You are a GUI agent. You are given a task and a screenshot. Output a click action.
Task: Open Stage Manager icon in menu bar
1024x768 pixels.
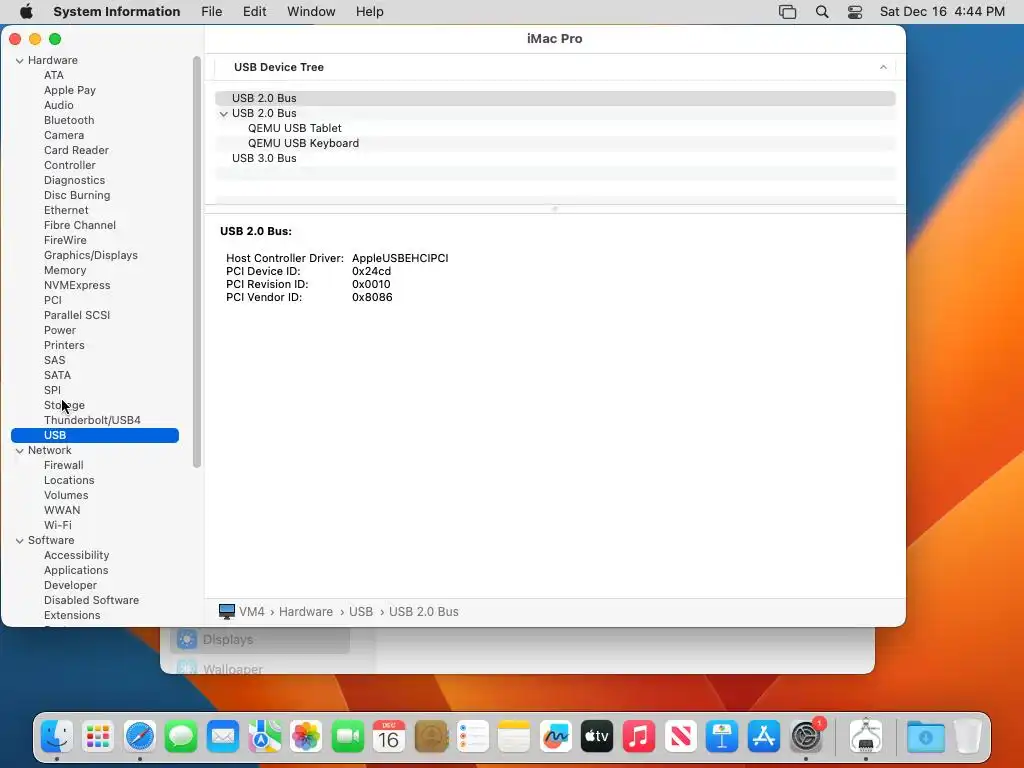pos(788,12)
